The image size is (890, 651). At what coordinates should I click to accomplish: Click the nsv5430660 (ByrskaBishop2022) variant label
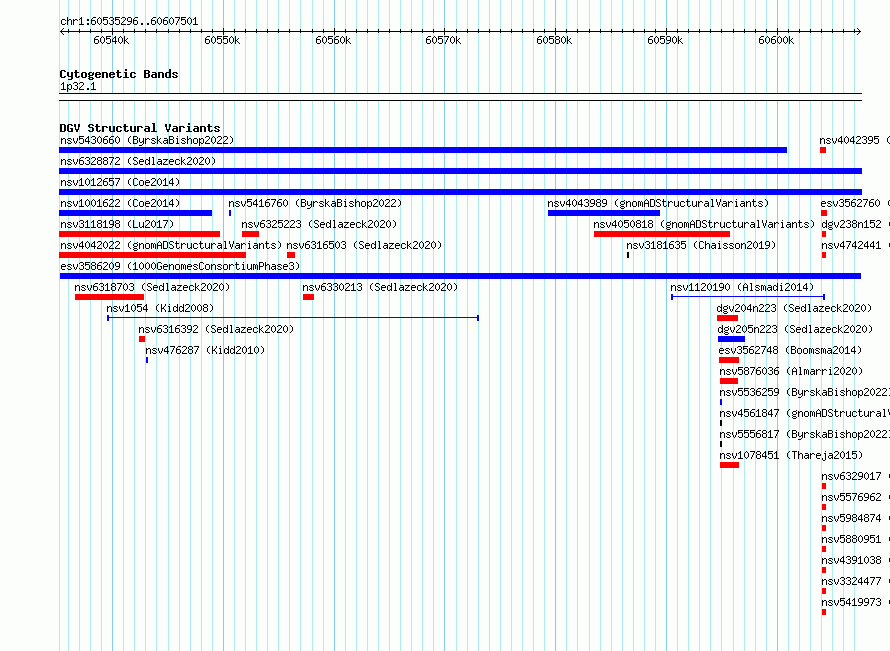point(147,140)
